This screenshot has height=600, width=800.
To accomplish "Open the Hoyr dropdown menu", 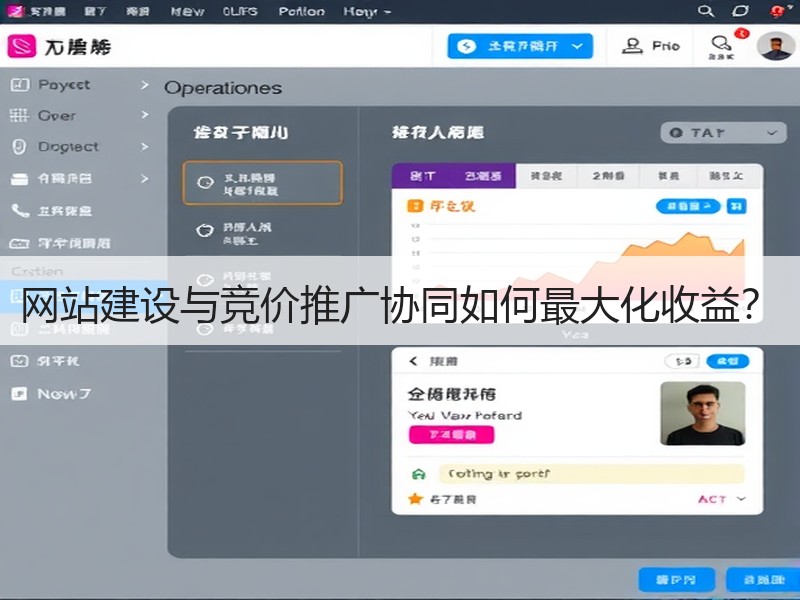I will (x=367, y=11).
